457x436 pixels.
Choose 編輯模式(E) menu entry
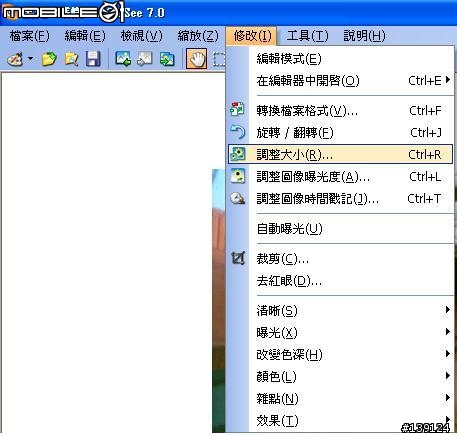pyautogui.click(x=340, y=59)
